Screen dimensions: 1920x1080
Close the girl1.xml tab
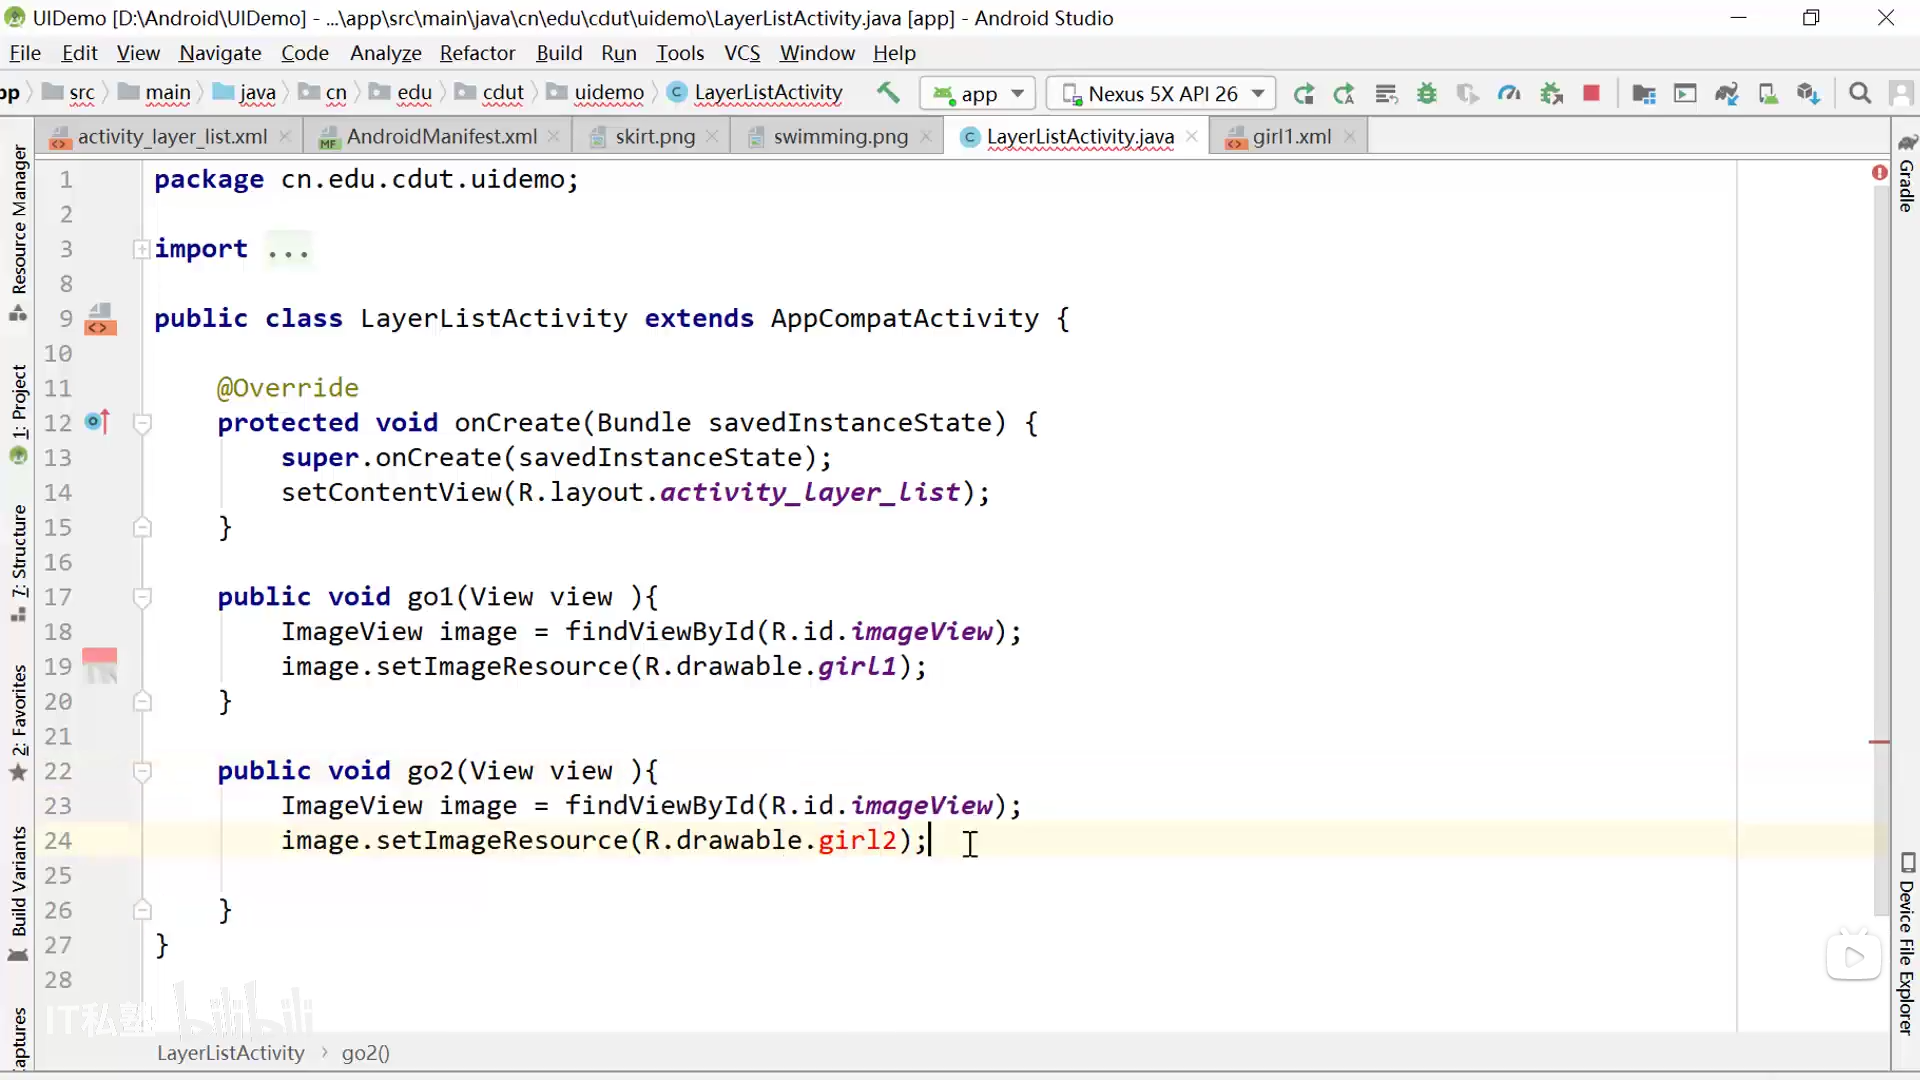click(1350, 137)
